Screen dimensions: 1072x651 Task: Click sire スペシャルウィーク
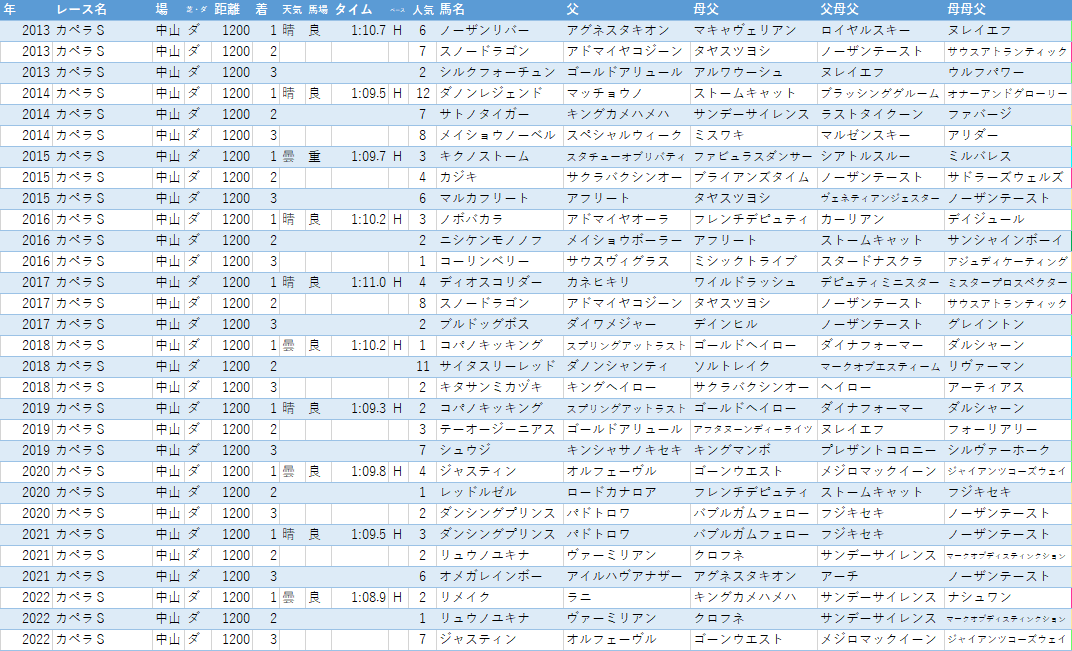tap(624, 135)
